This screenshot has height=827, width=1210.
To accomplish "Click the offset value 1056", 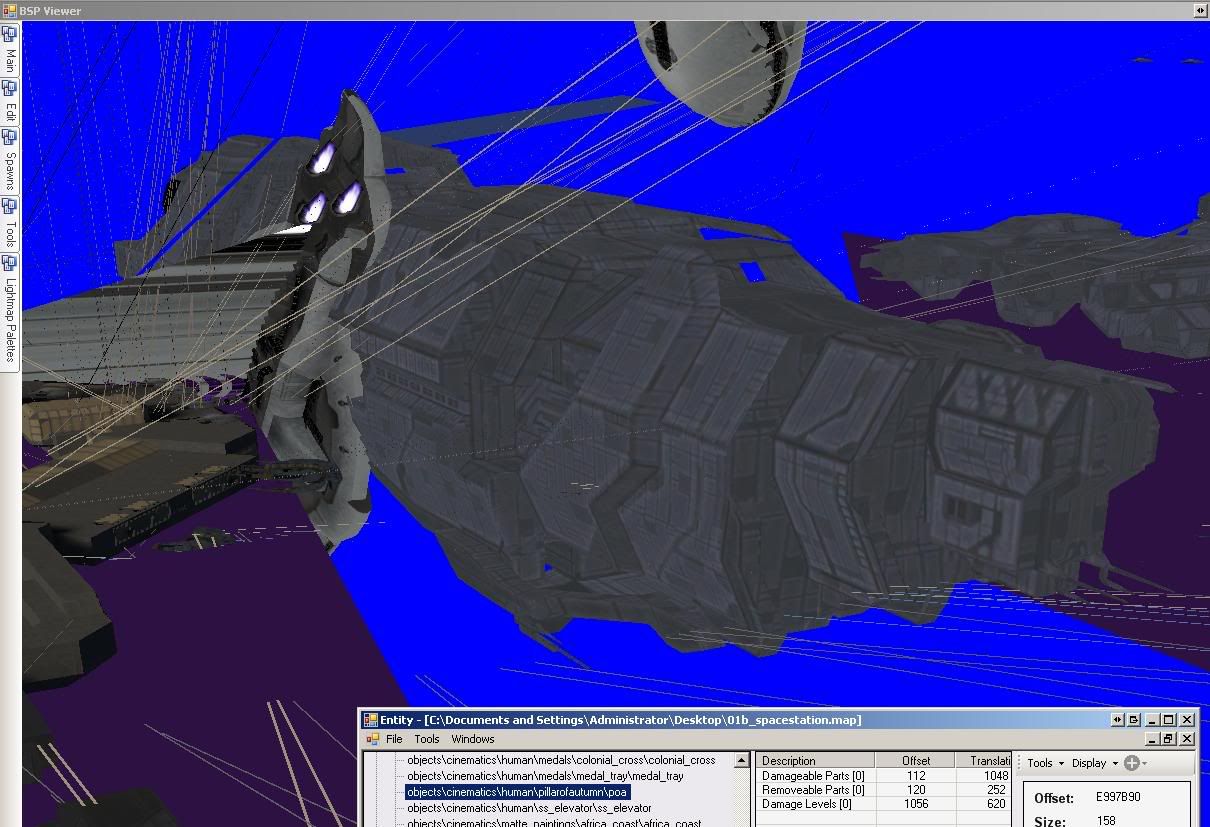I will tap(915, 804).
